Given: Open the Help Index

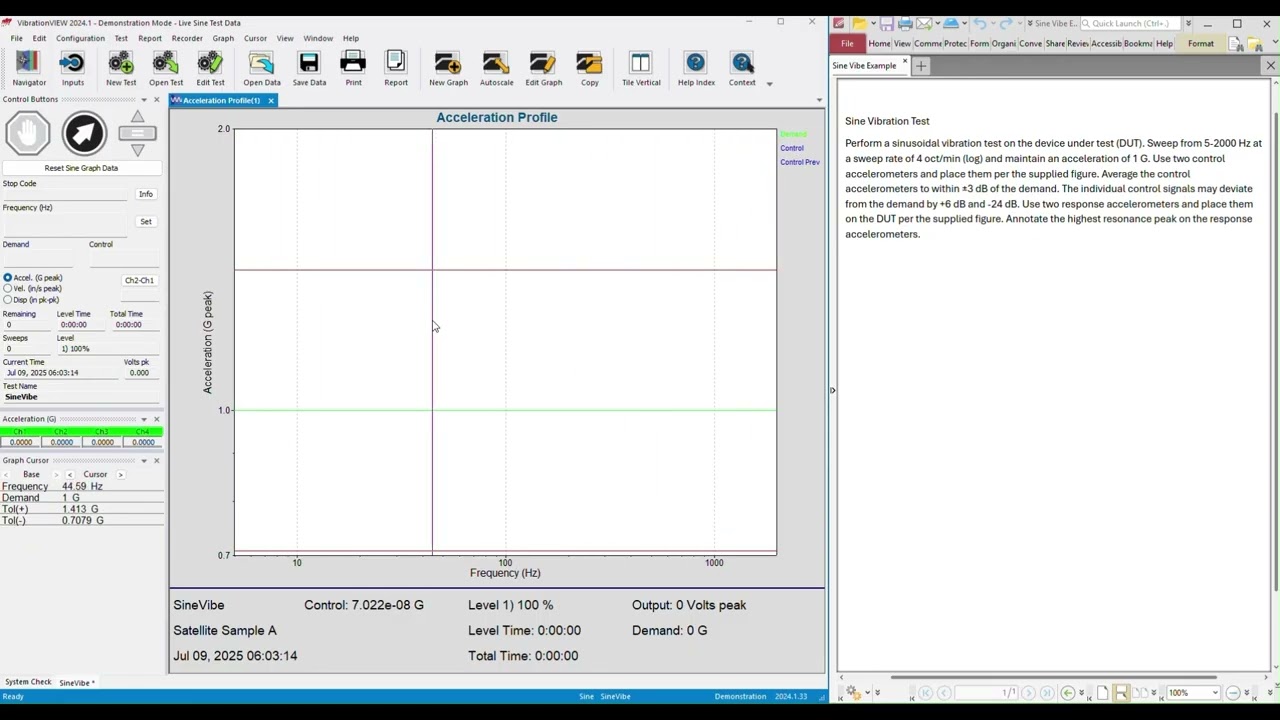Looking at the screenshot, I should pos(695,70).
